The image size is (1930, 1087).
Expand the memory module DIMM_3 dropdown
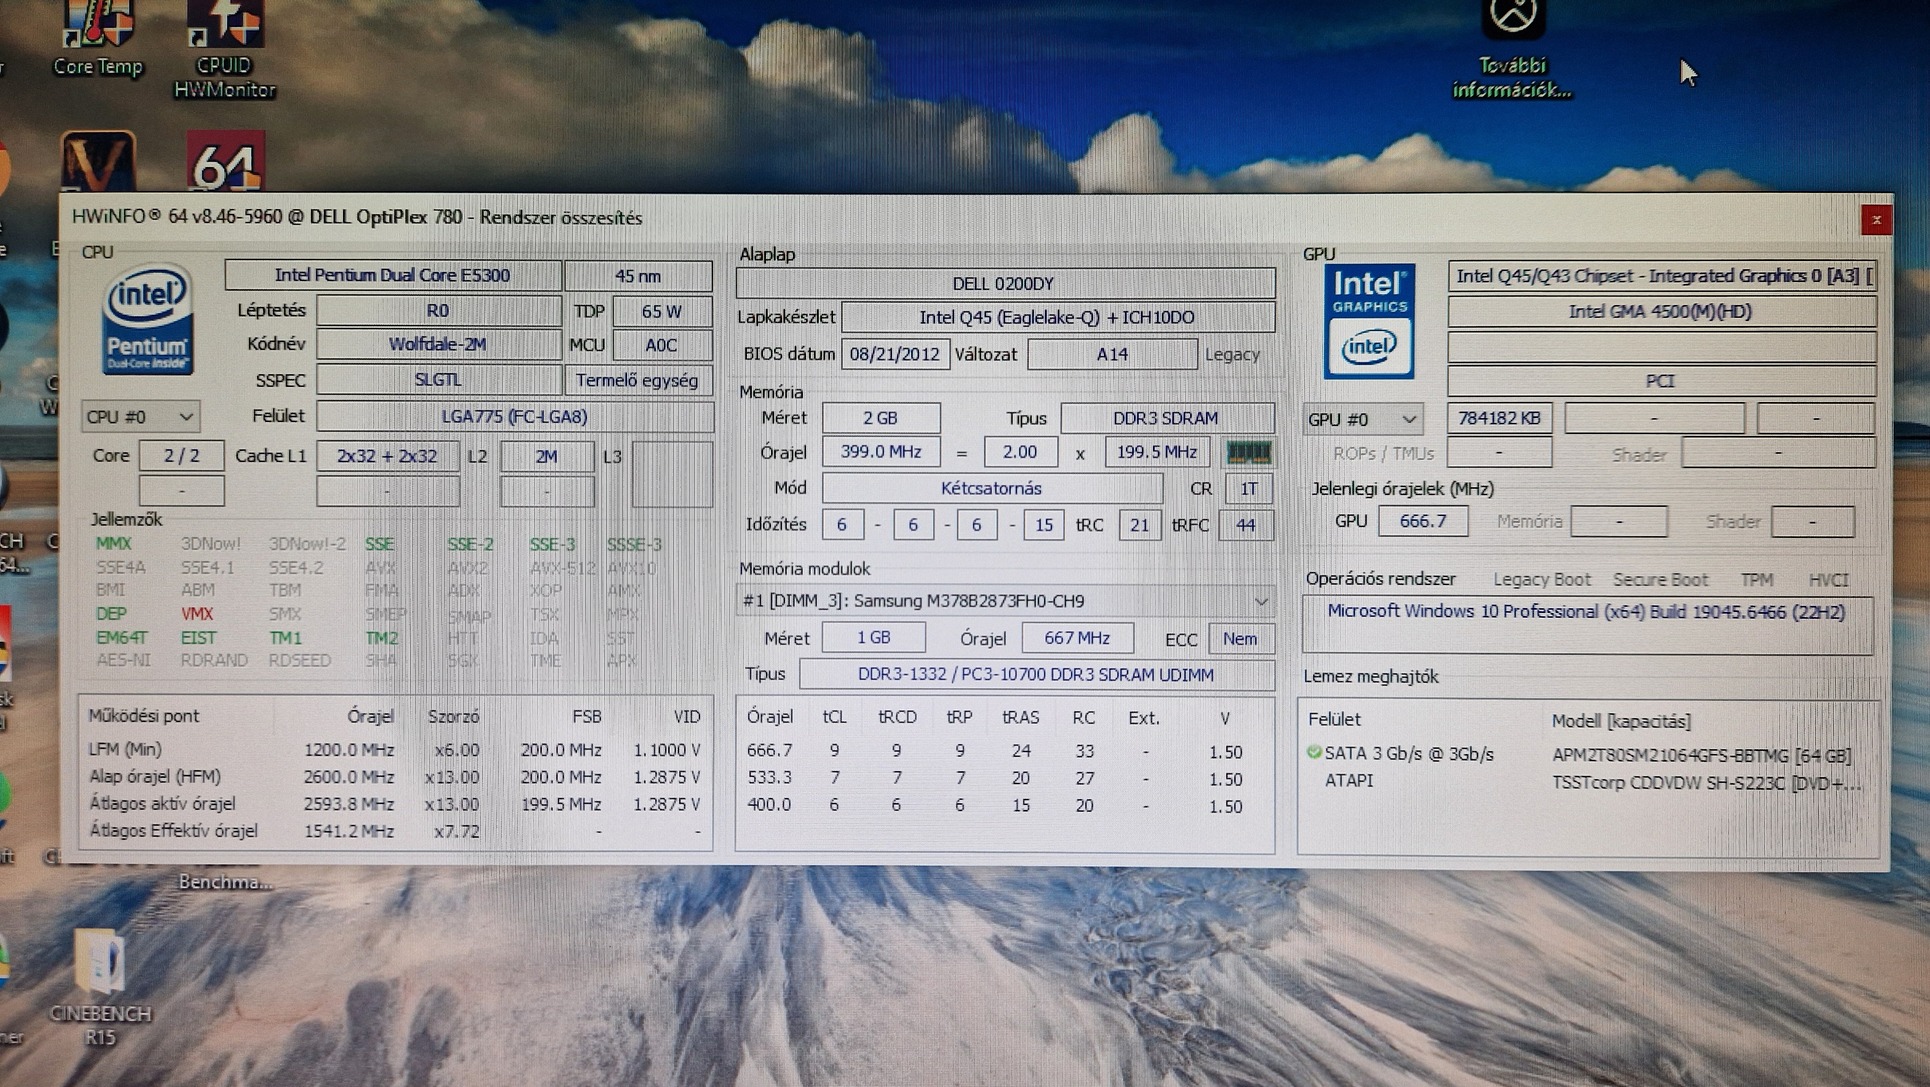point(1260,602)
